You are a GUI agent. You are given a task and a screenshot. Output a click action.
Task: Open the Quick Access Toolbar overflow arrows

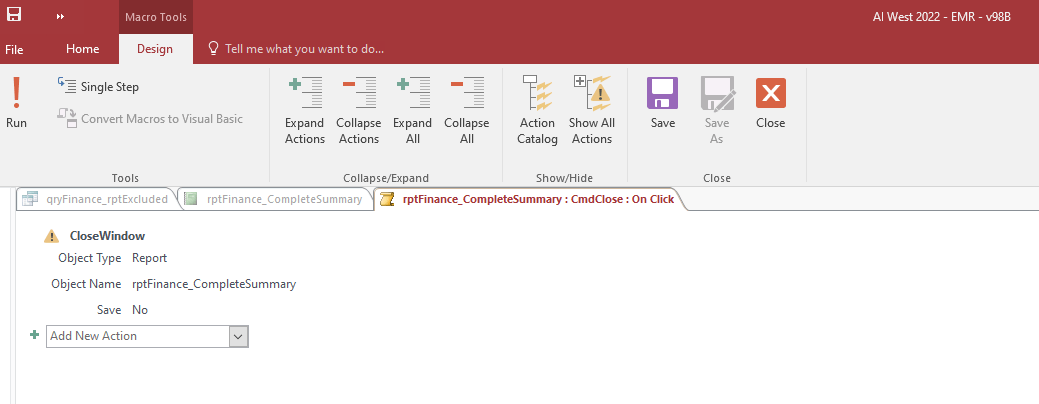pos(60,17)
